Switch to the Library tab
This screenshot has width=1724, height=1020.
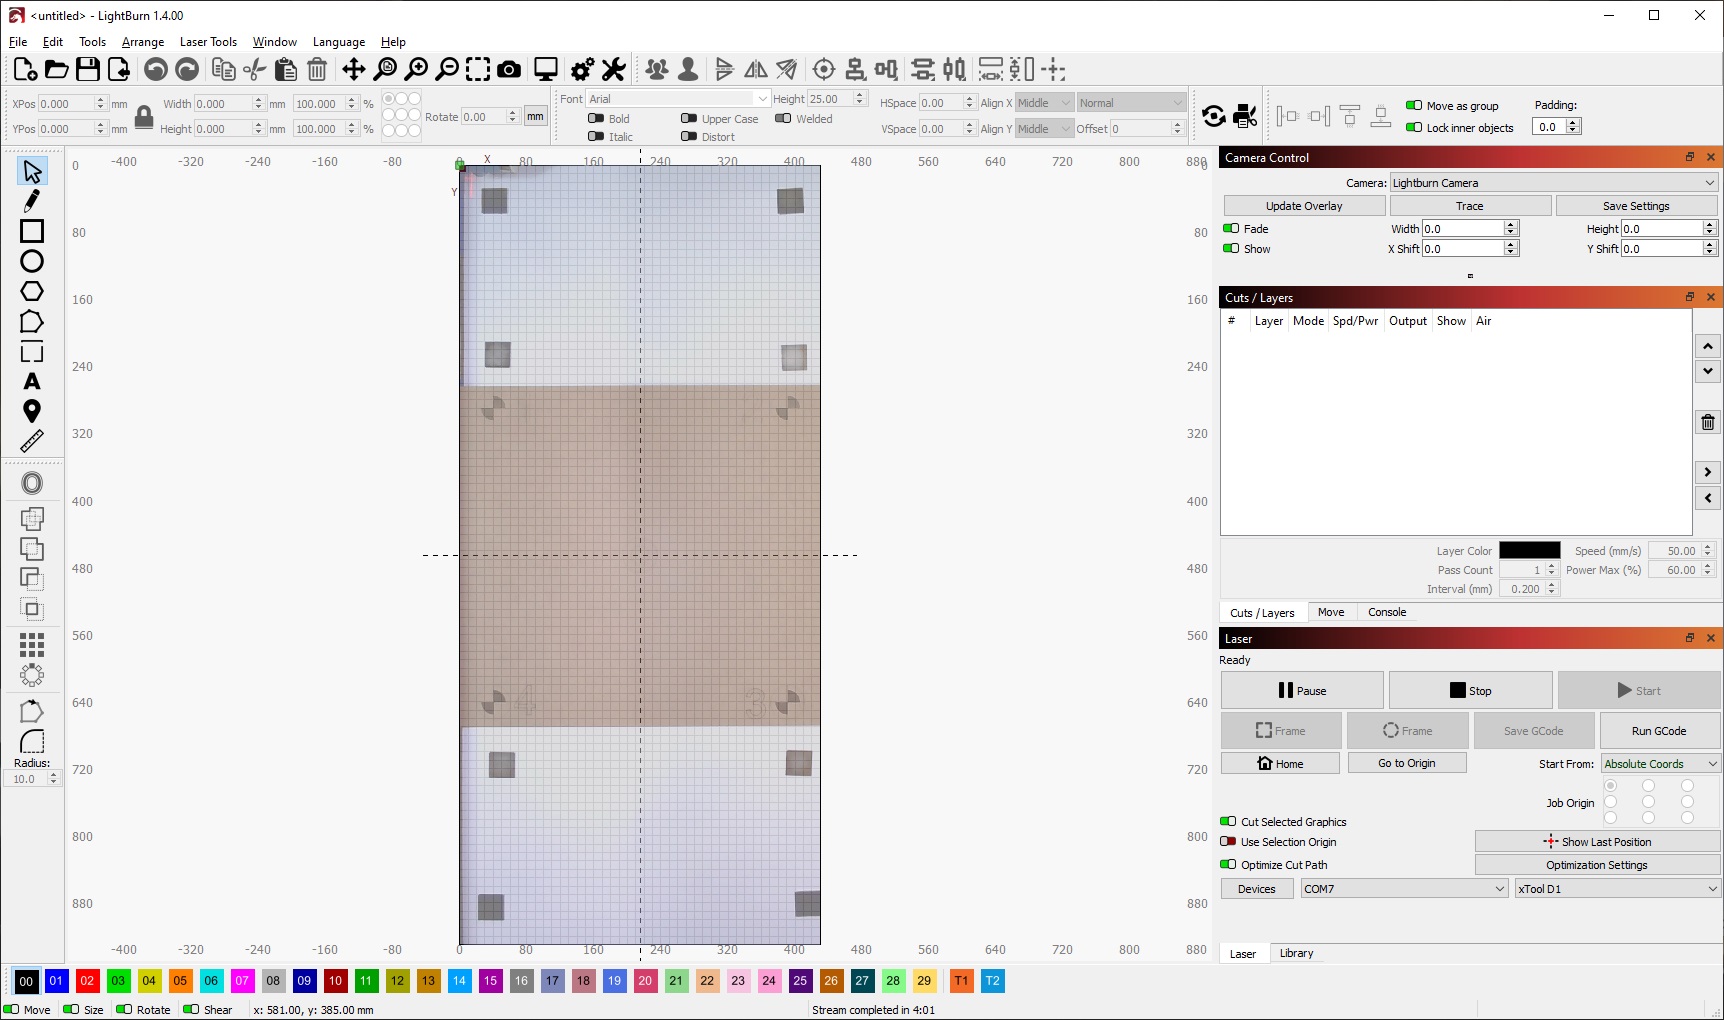1296,953
